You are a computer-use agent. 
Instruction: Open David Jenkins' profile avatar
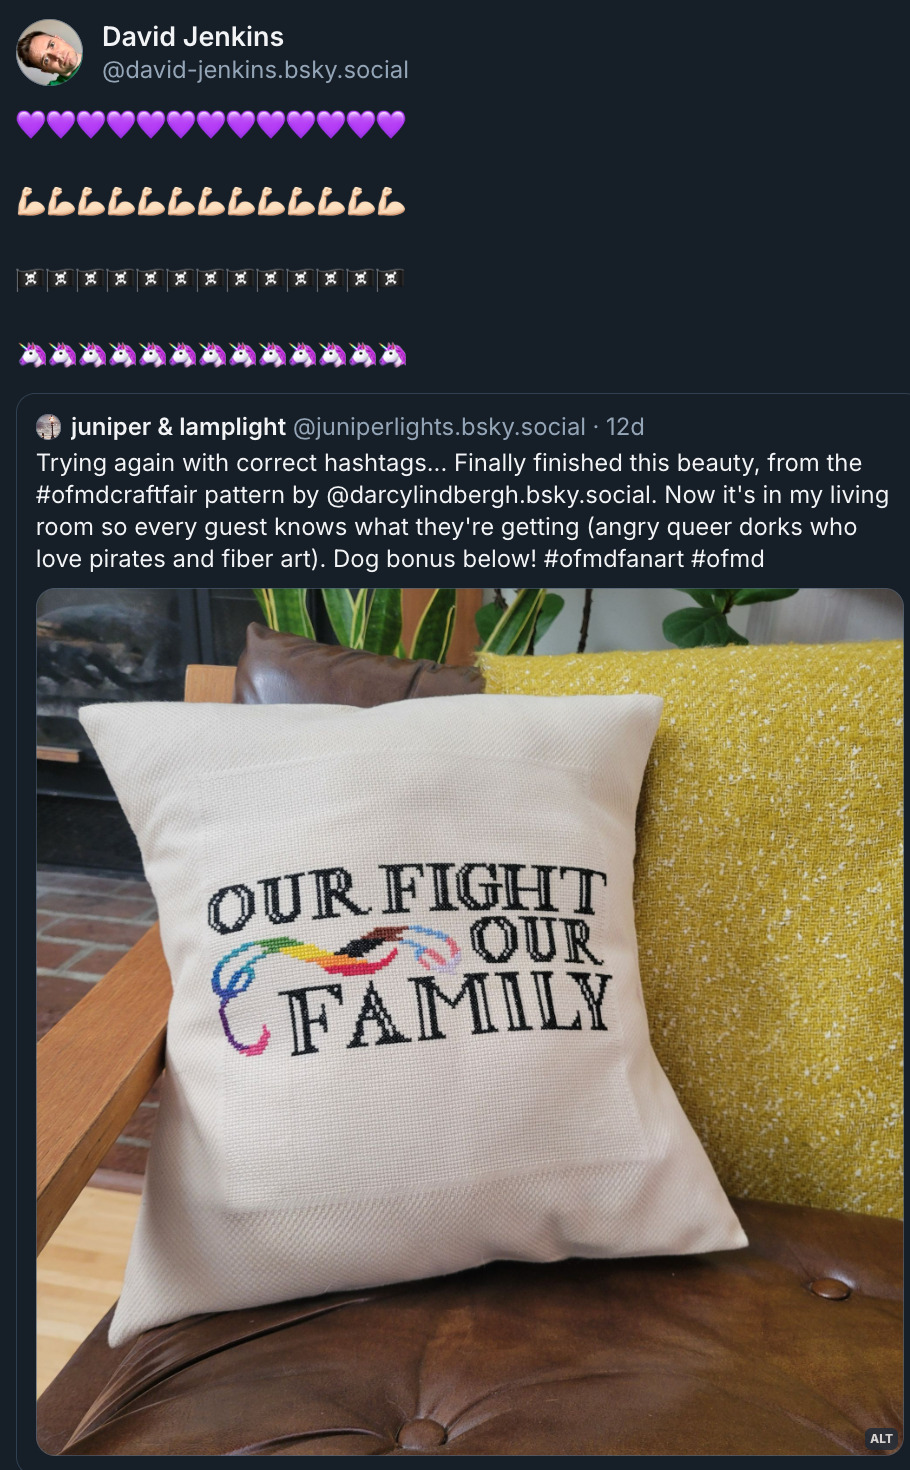point(49,52)
